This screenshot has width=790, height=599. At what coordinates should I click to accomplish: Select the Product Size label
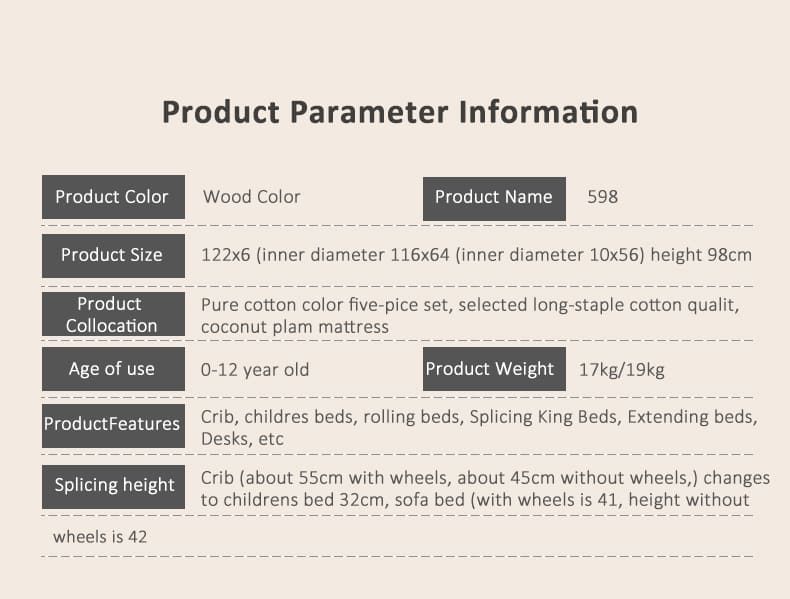[113, 255]
